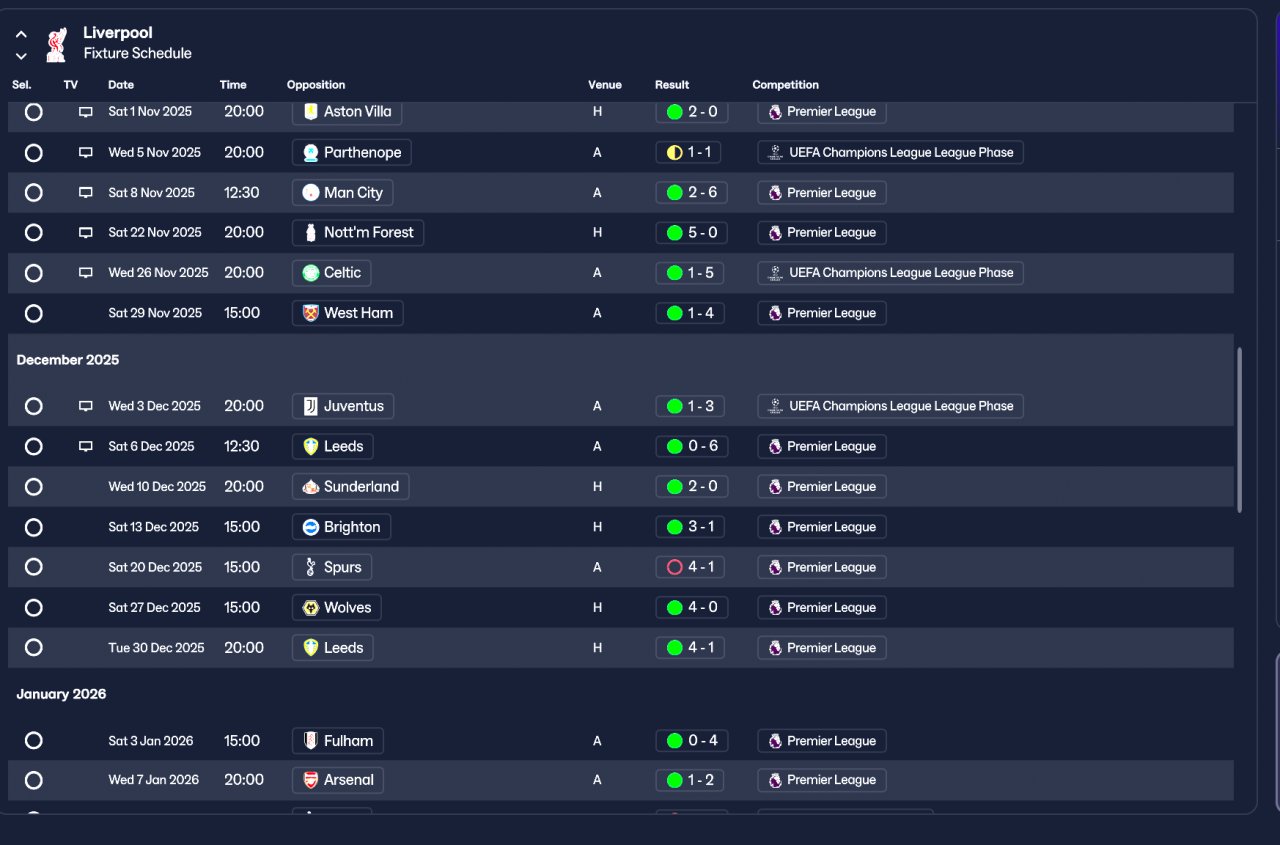
Task: Open the Leeds button on Tue 30 Dec
Action: tap(332, 648)
